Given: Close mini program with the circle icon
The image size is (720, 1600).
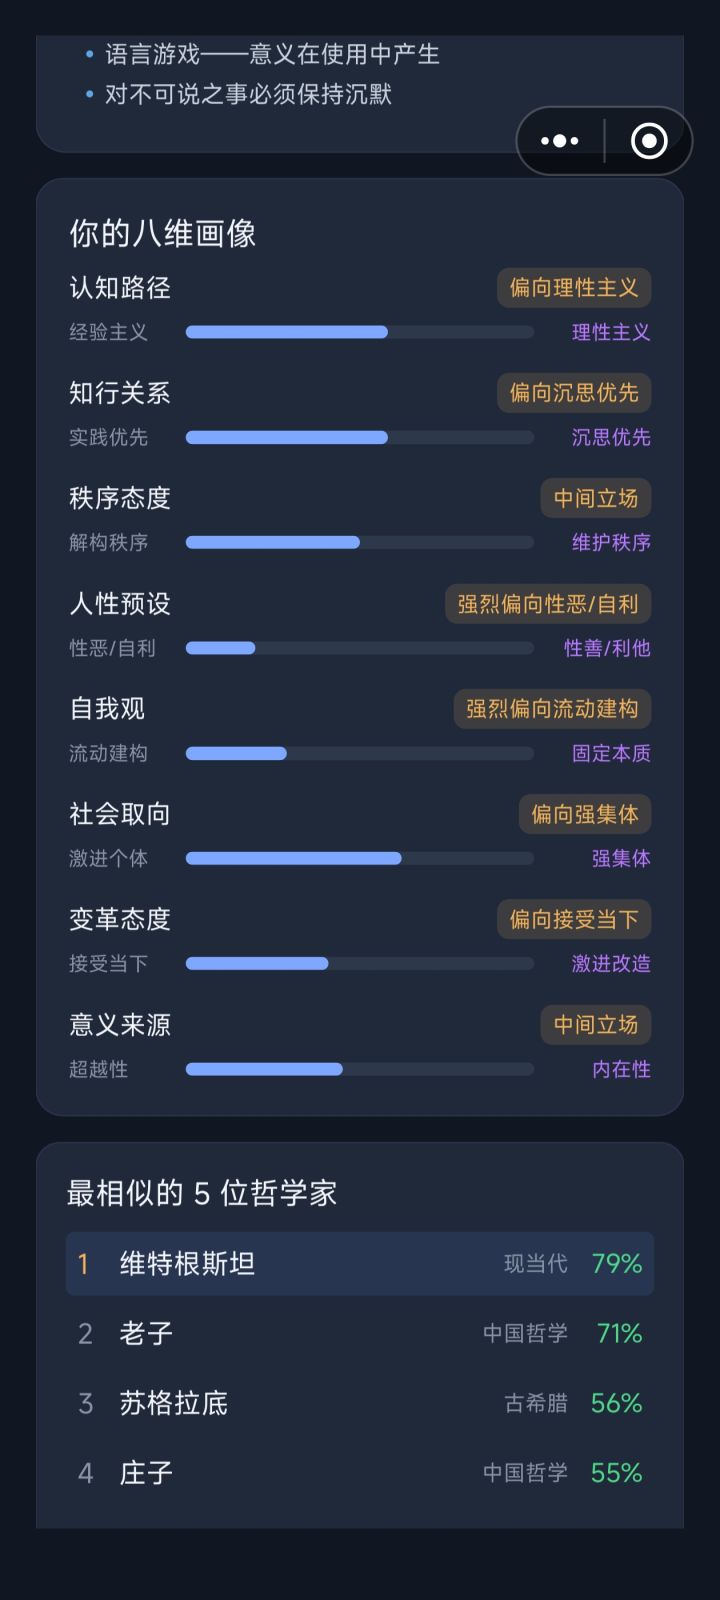Looking at the screenshot, I should coord(649,141).
